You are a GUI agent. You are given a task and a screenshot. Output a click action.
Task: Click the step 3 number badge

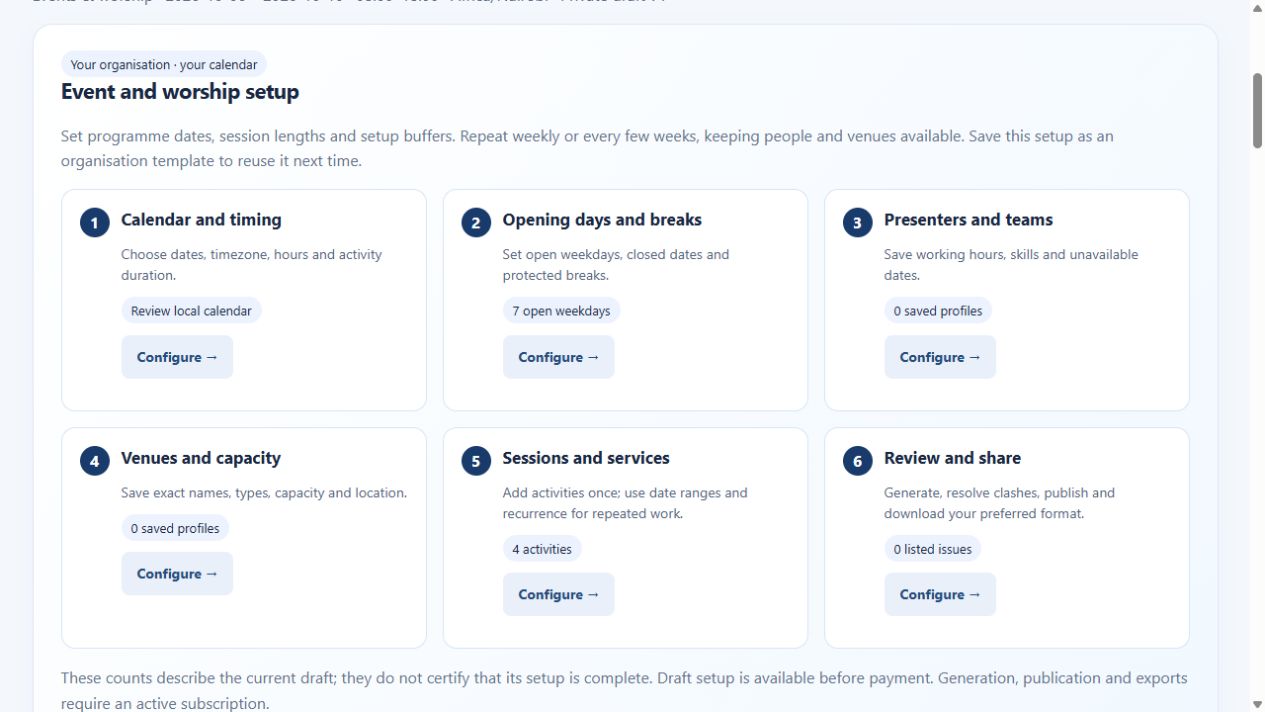(x=857, y=223)
